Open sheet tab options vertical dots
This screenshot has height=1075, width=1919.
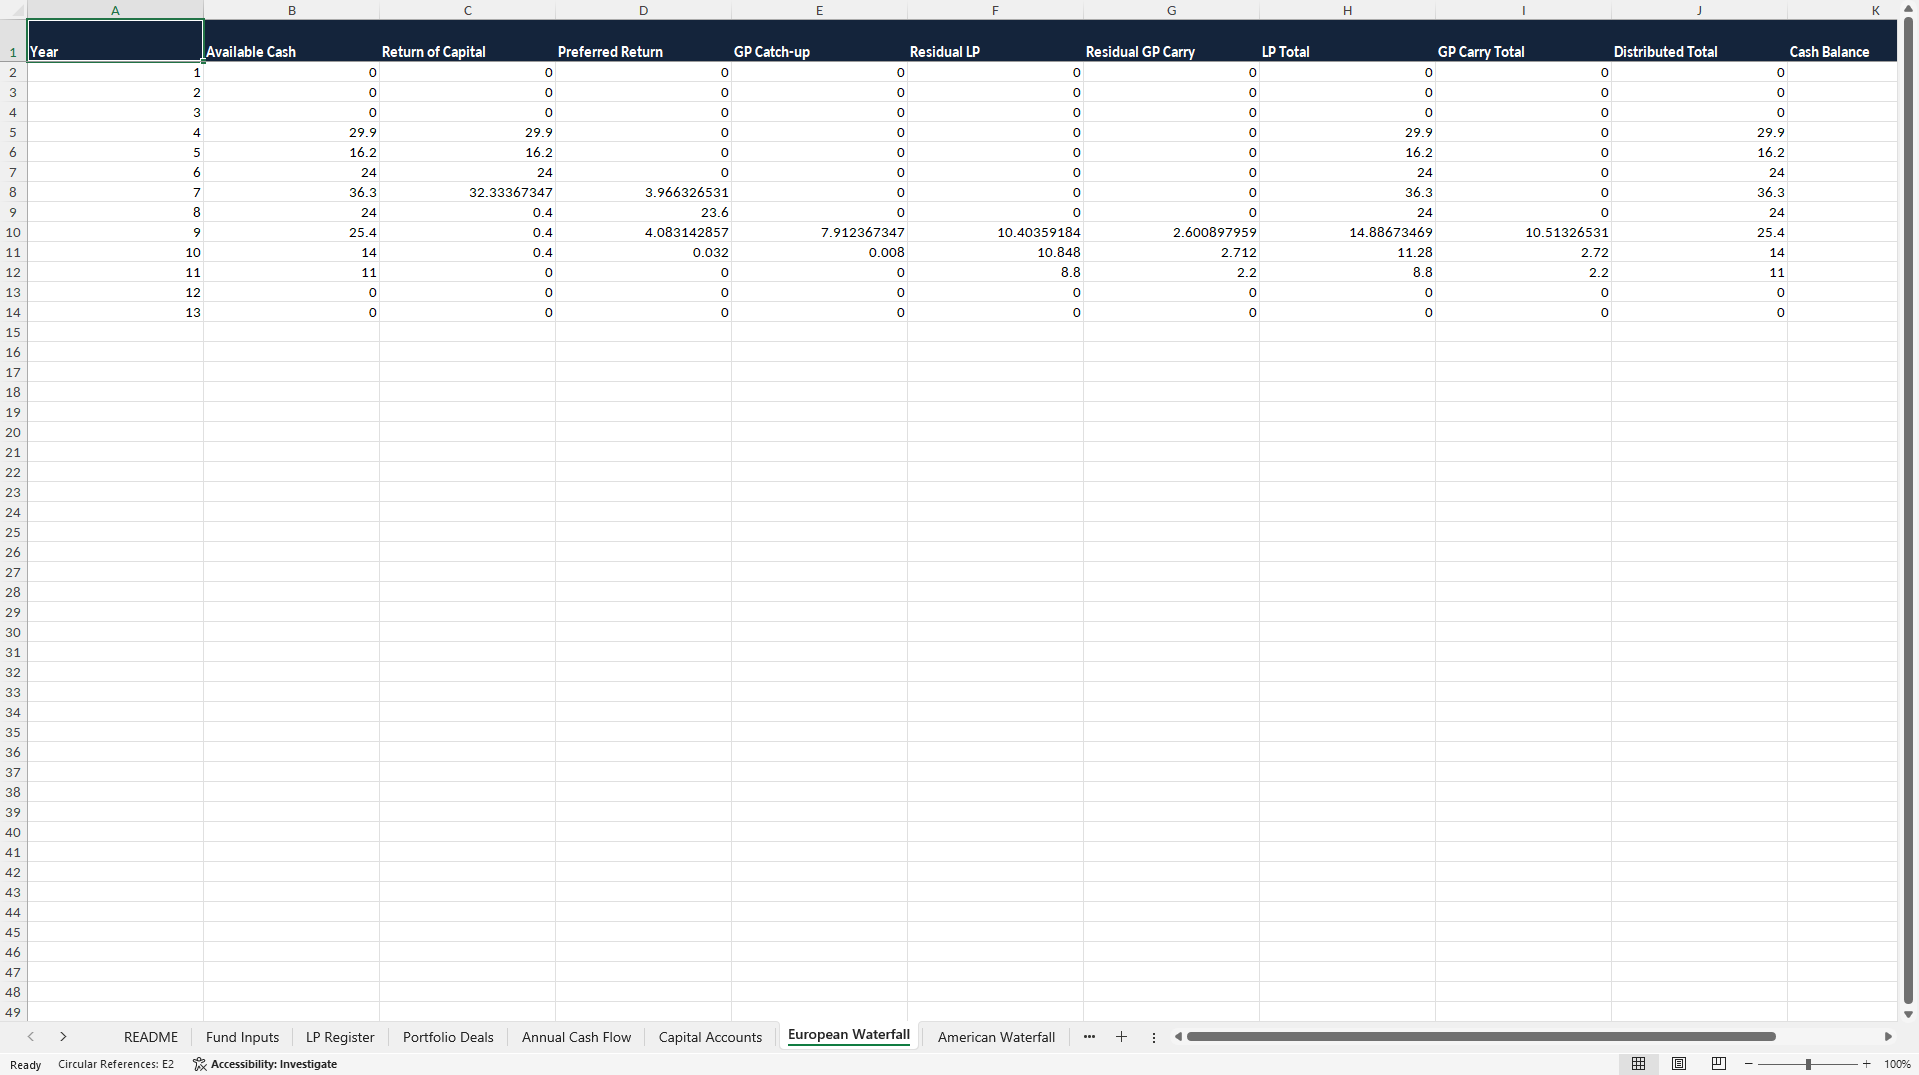point(1153,1037)
